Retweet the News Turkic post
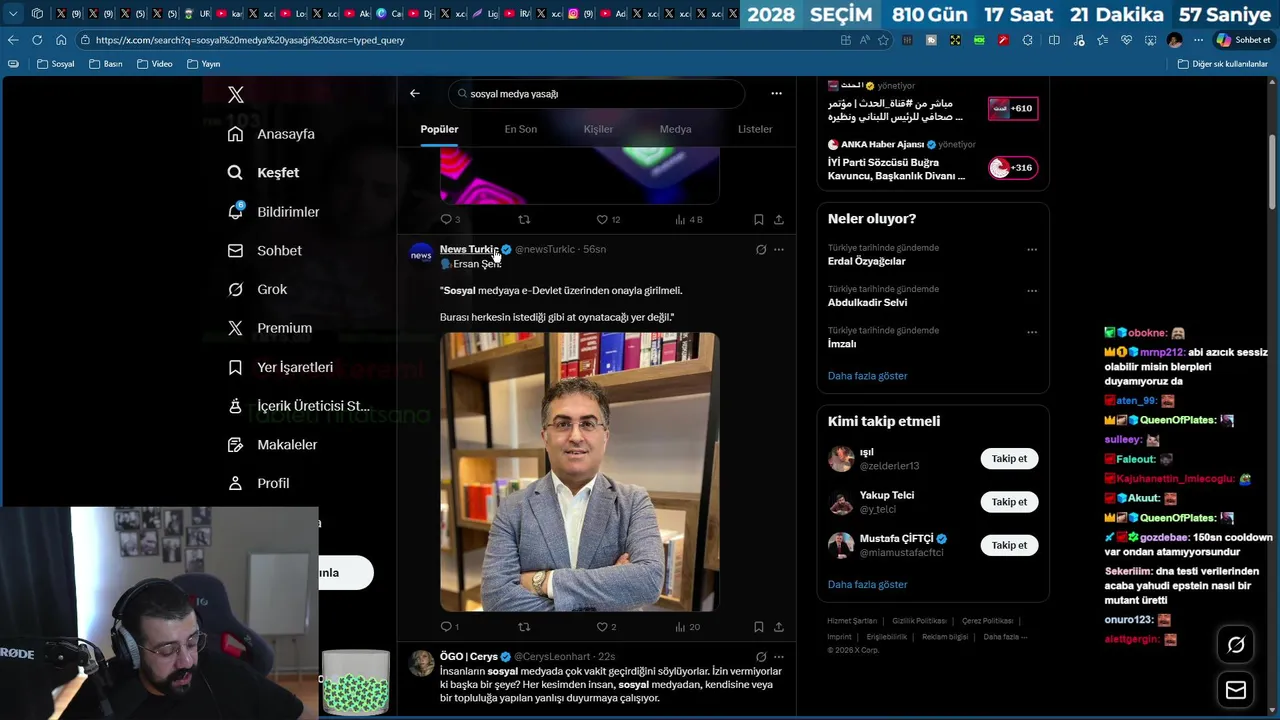Screen dimensions: 1280x720 524,627
